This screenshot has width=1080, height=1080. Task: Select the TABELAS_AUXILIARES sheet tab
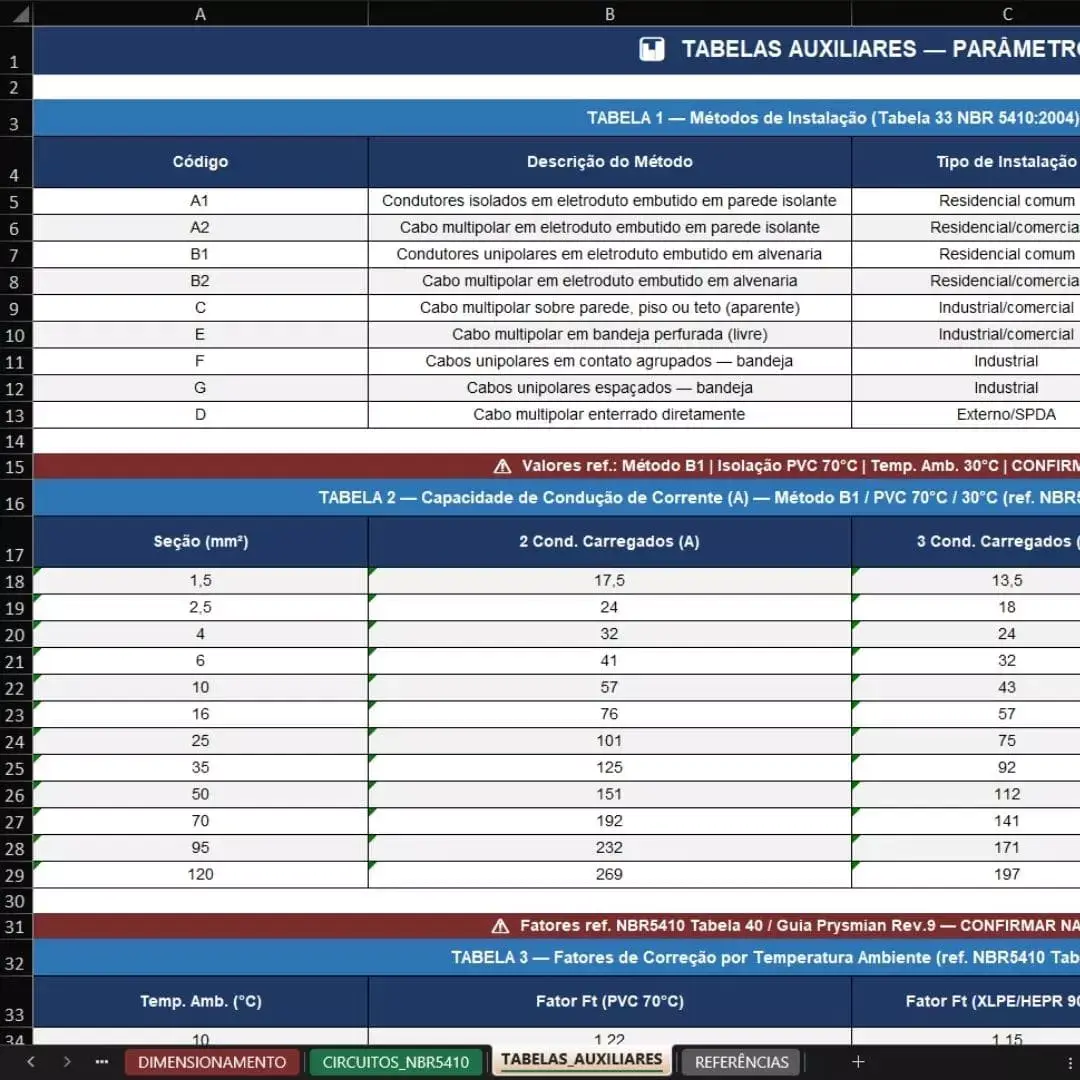[x=581, y=1059]
